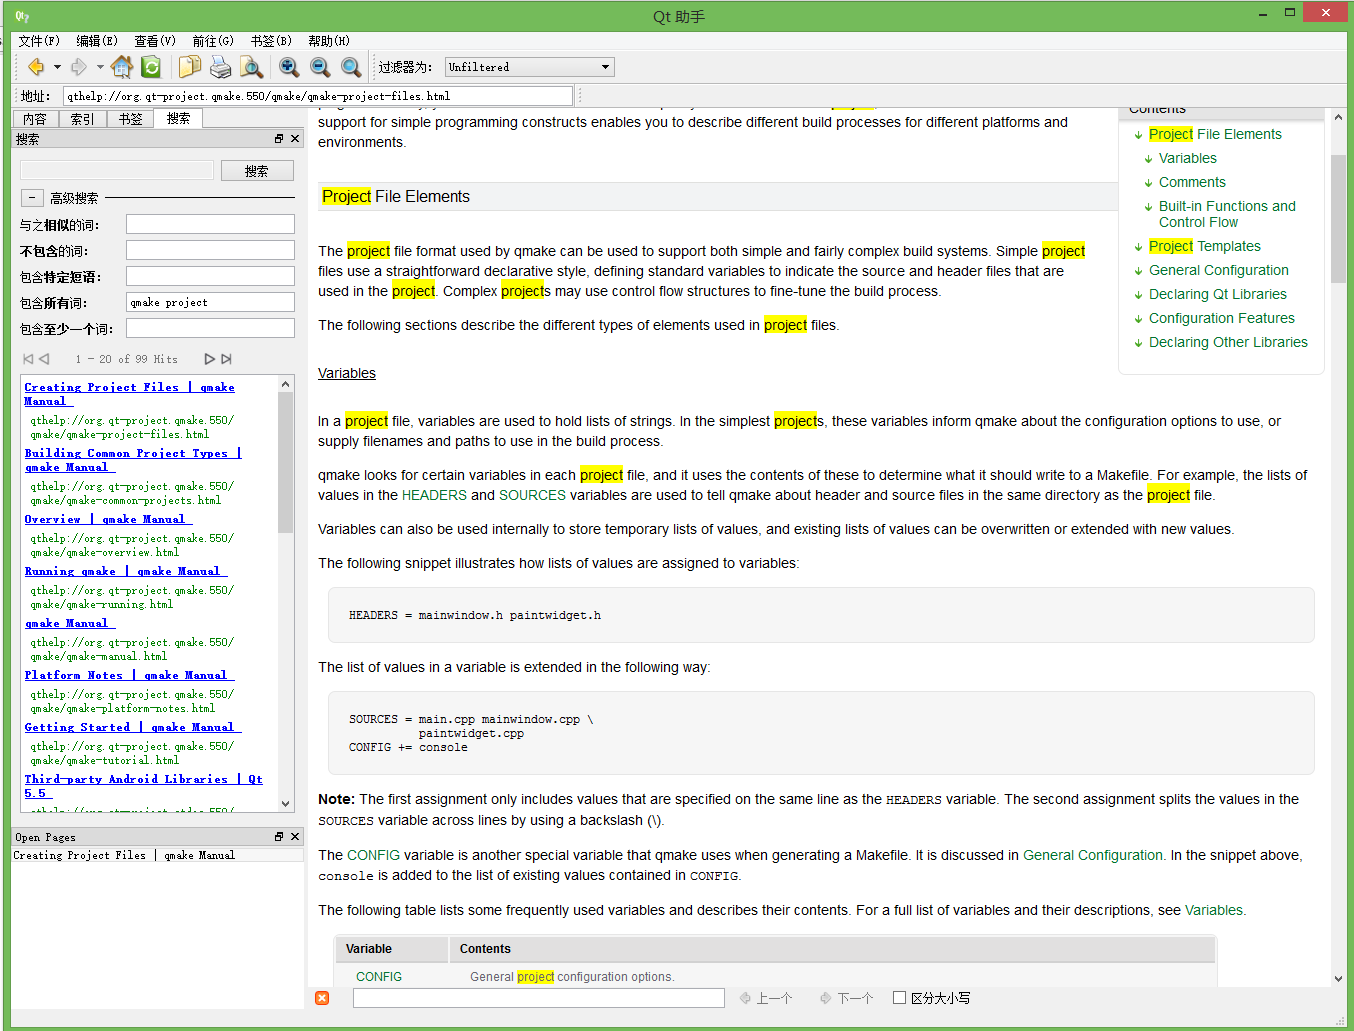
Task: Reset zoom to normal size
Action: tap(351, 67)
